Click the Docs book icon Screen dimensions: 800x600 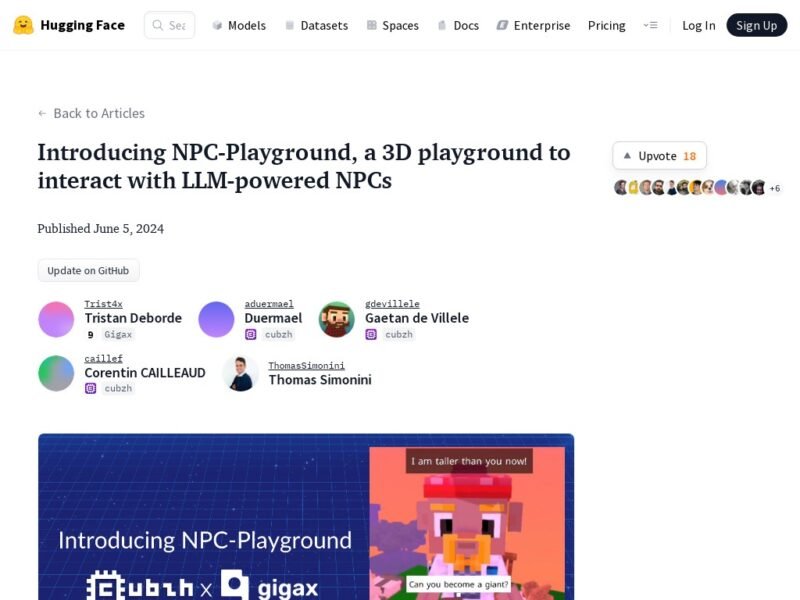pyautogui.click(x=442, y=26)
